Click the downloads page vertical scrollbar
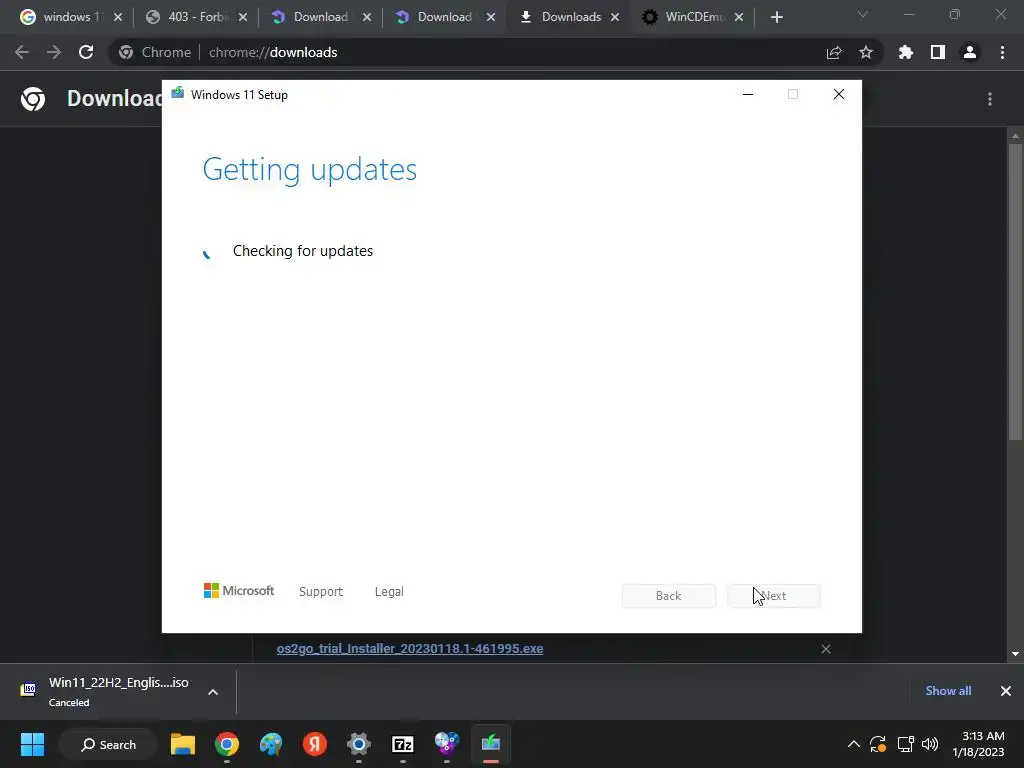The image size is (1024, 768). (x=1015, y=292)
